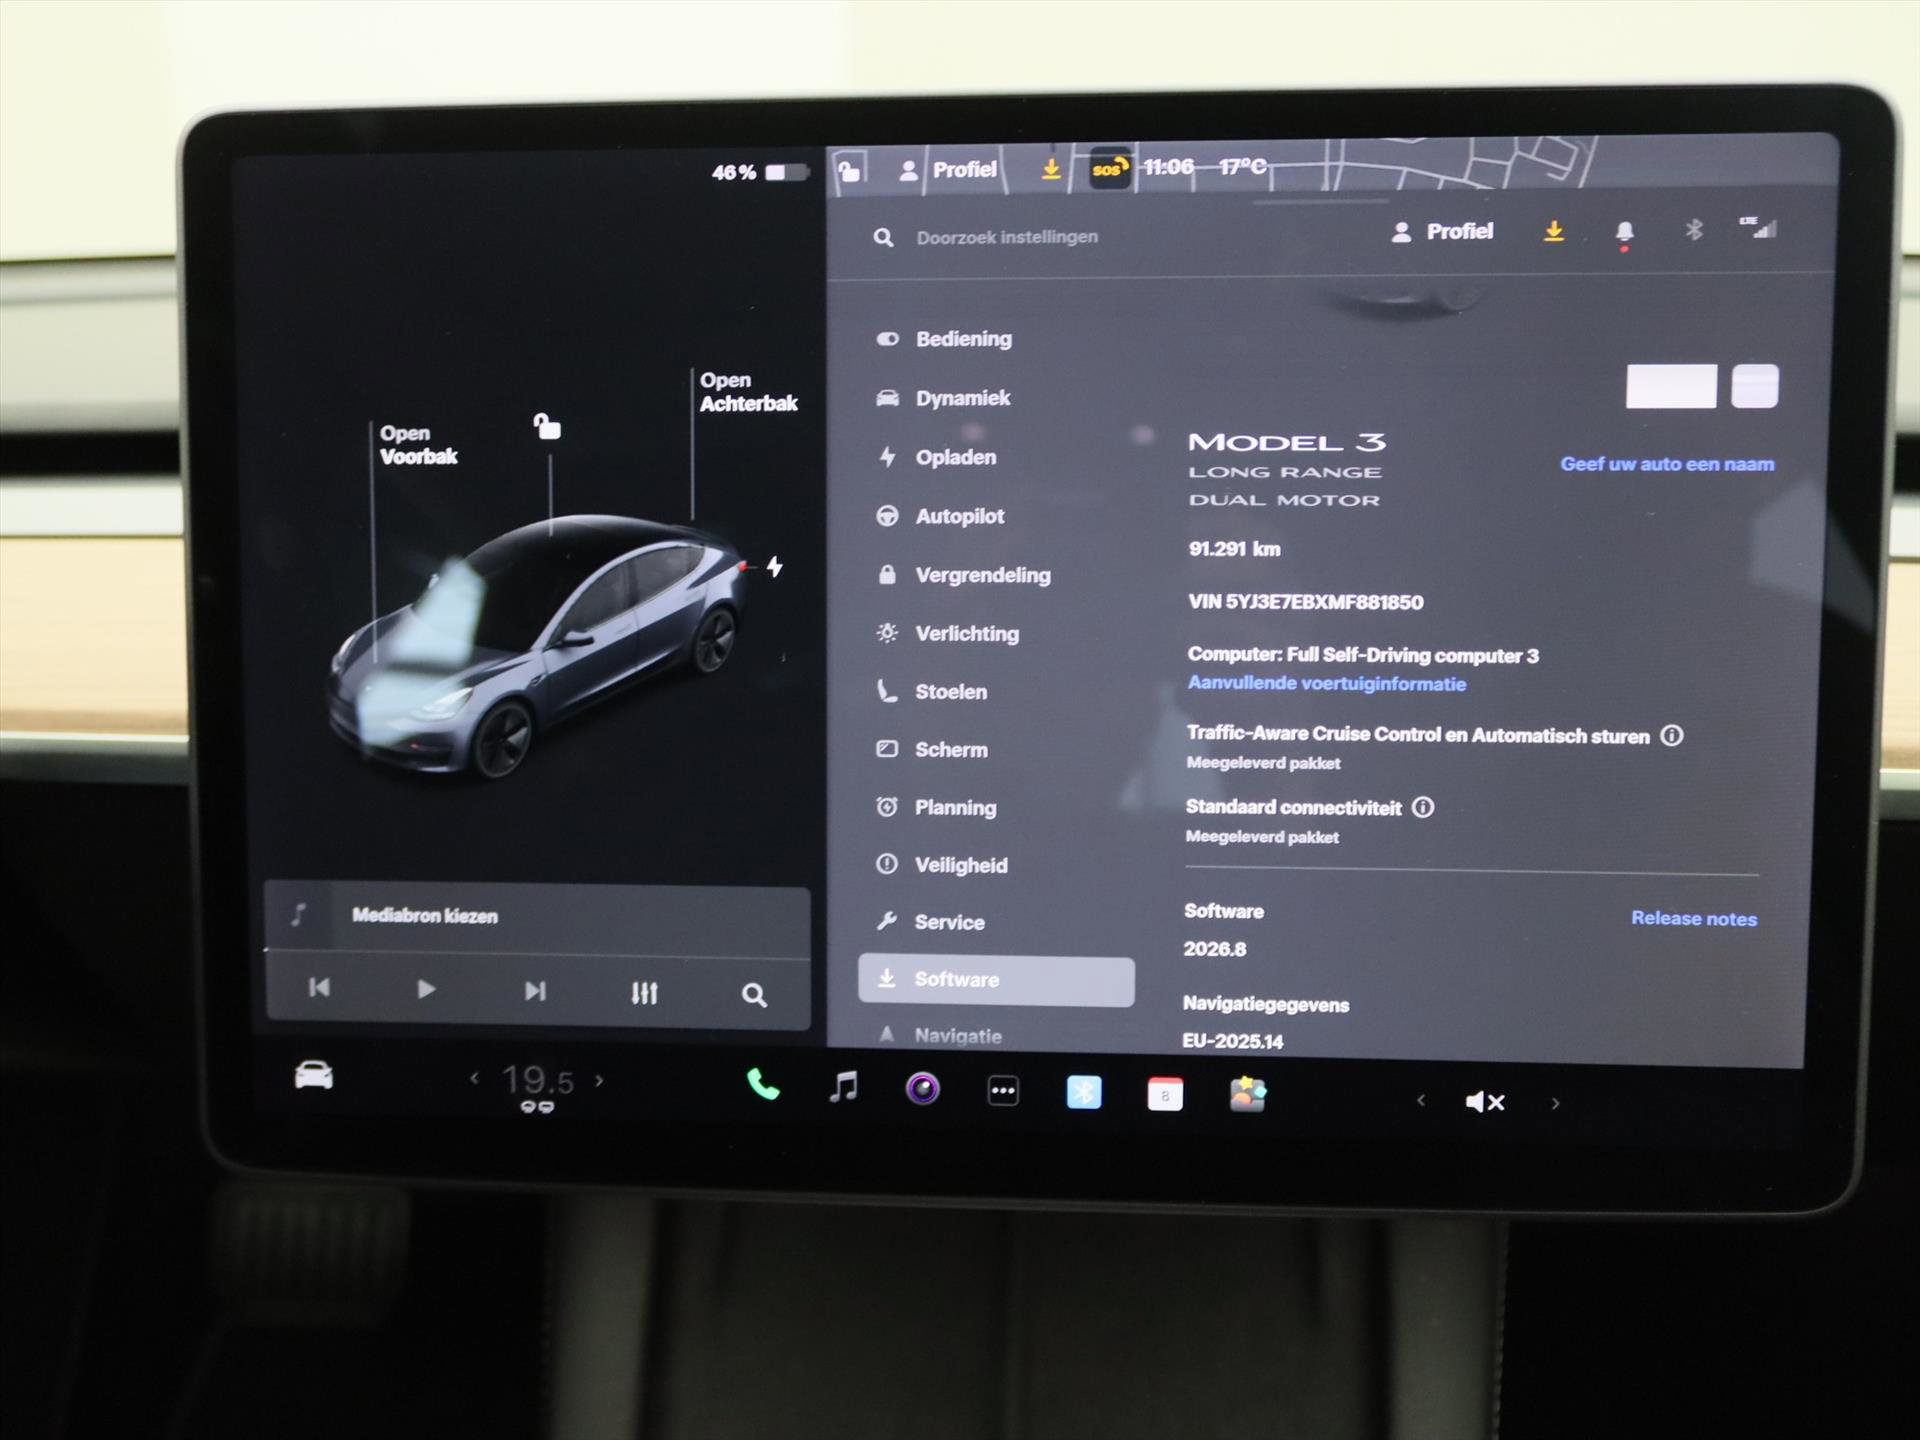
Task: Open the Music note app
Action: (844, 1087)
